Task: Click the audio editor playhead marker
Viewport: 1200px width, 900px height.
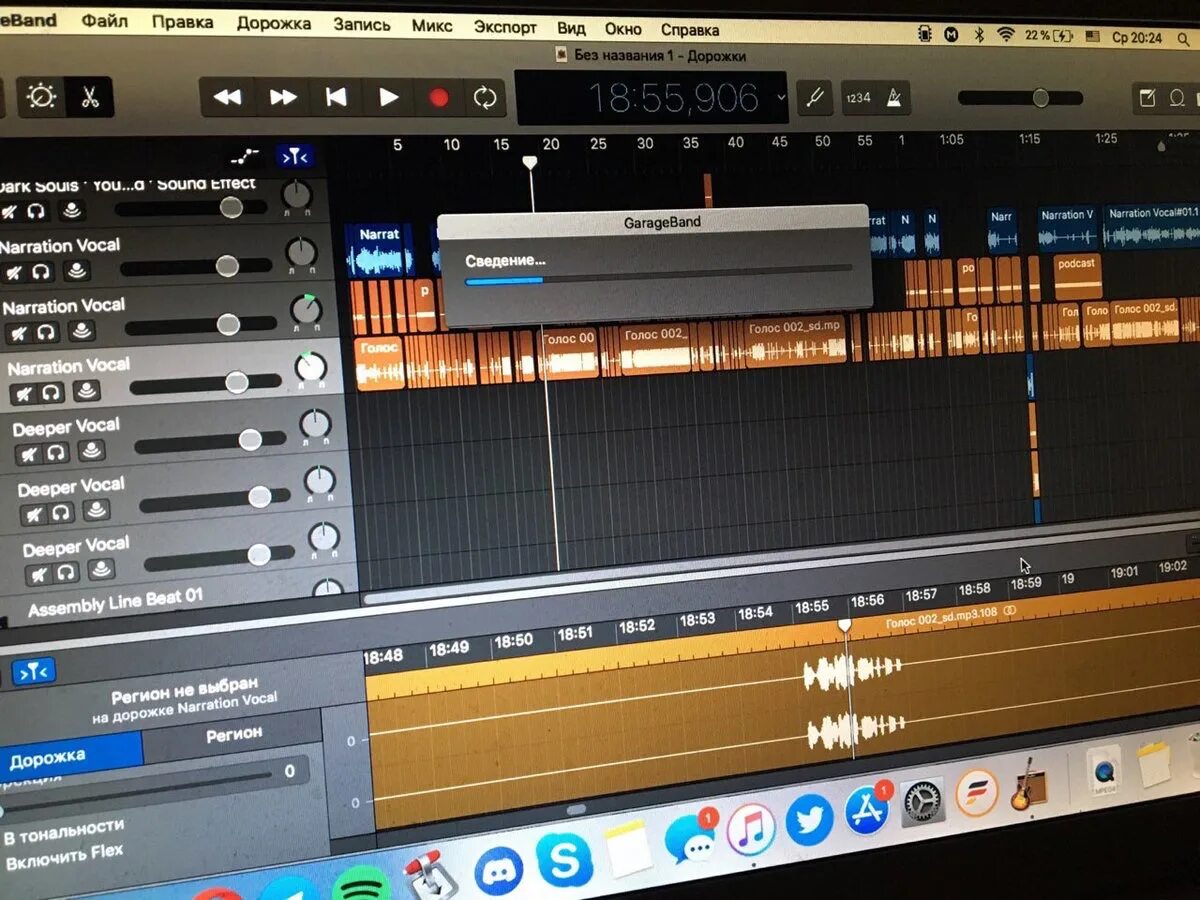Action: tap(845, 624)
